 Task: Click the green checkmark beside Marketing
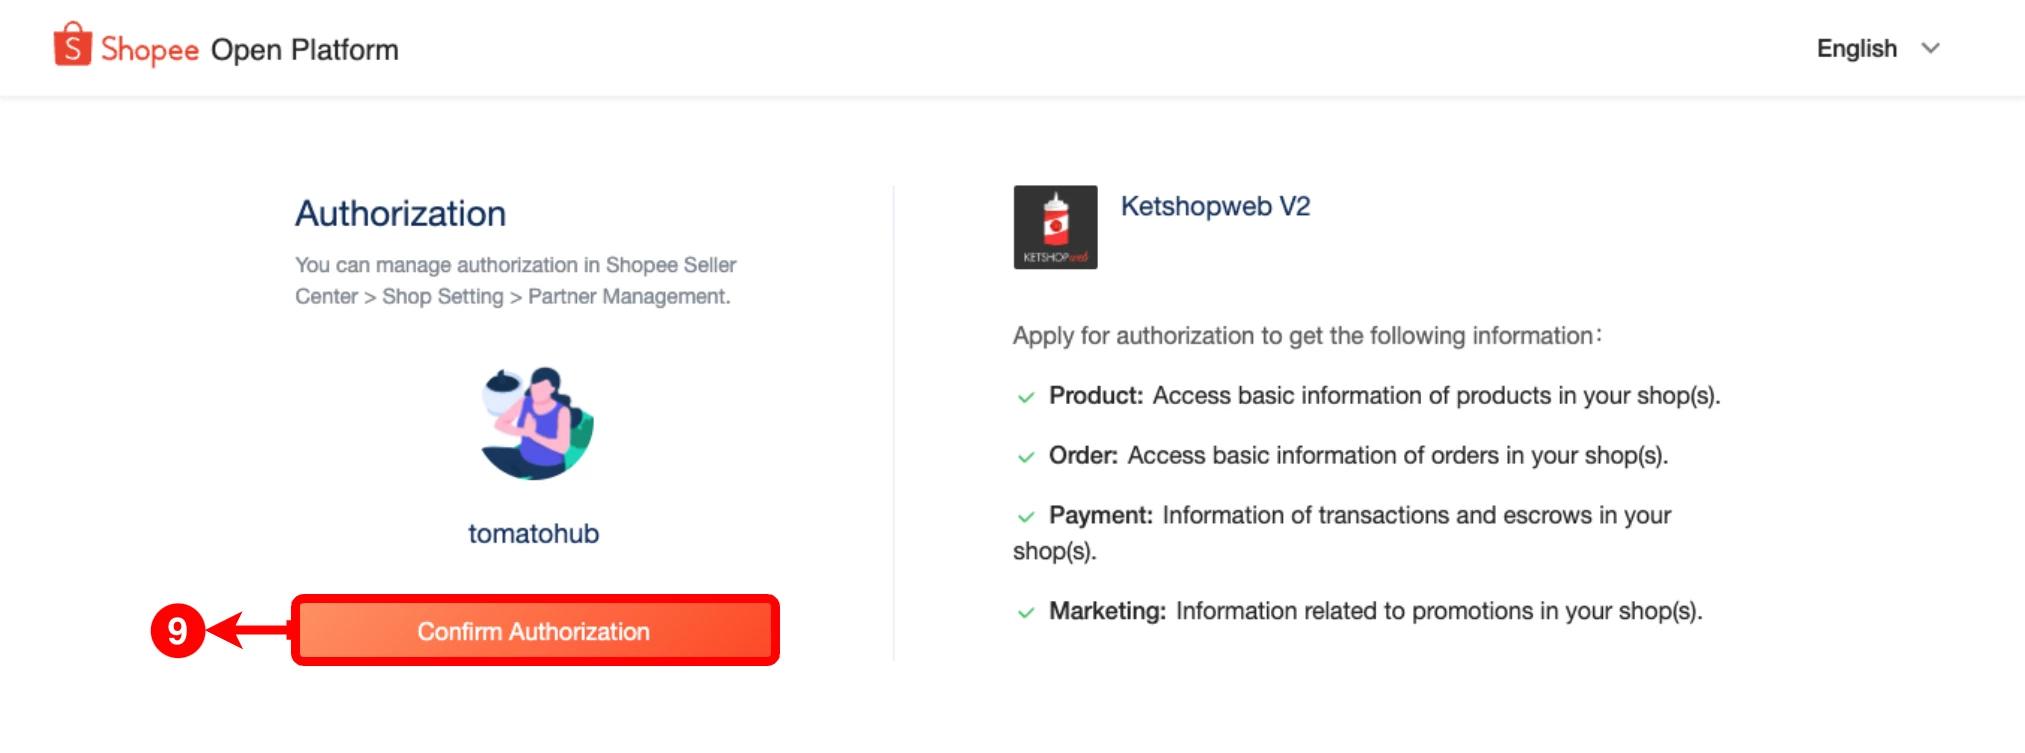(1026, 613)
